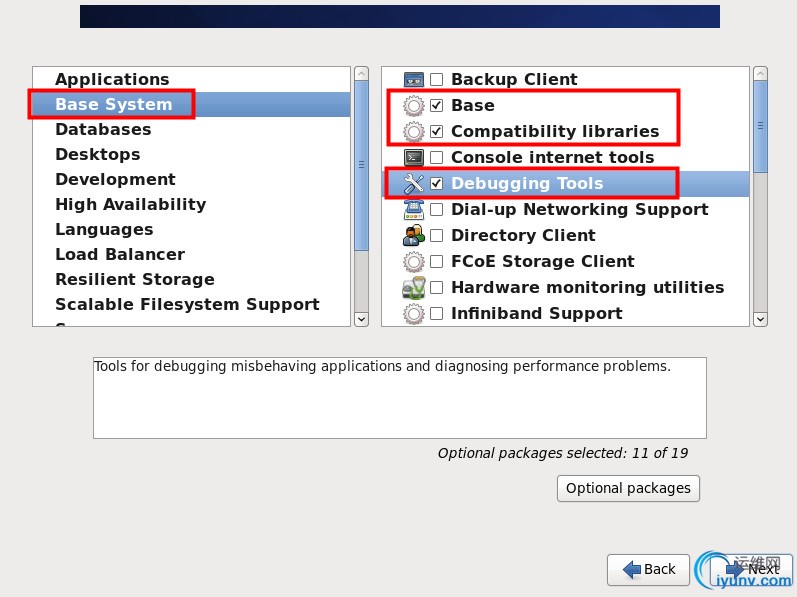The width and height of the screenshot is (797, 597).
Task: Select the Console internet tools row label
Action: point(553,158)
